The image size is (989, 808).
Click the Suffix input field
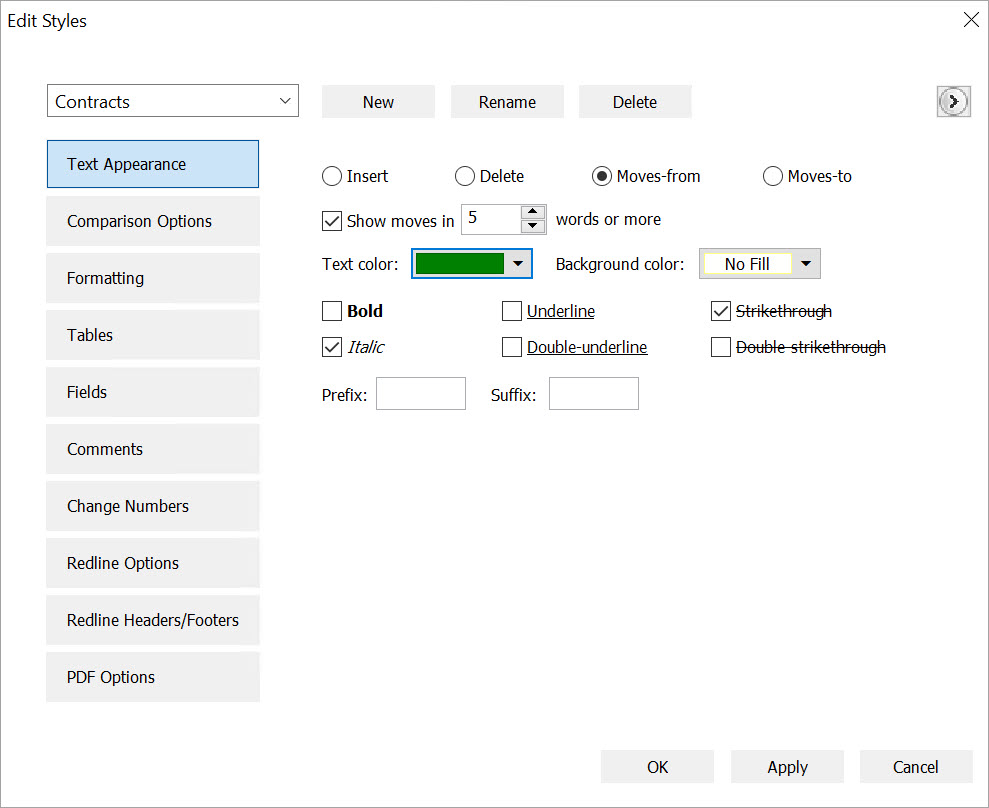coord(594,394)
